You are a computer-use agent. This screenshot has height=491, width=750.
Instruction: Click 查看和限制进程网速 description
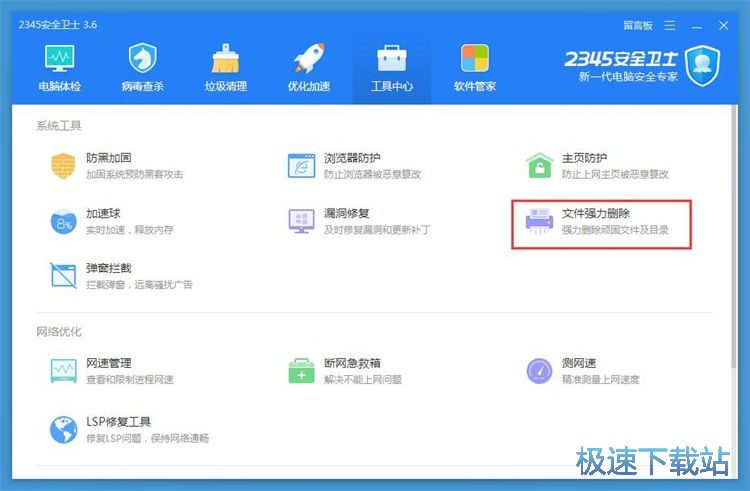coord(130,380)
